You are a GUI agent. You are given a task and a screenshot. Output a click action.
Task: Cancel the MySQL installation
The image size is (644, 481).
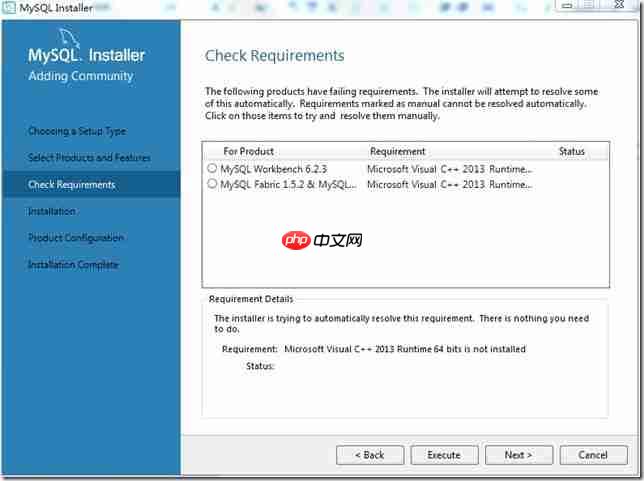593,455
